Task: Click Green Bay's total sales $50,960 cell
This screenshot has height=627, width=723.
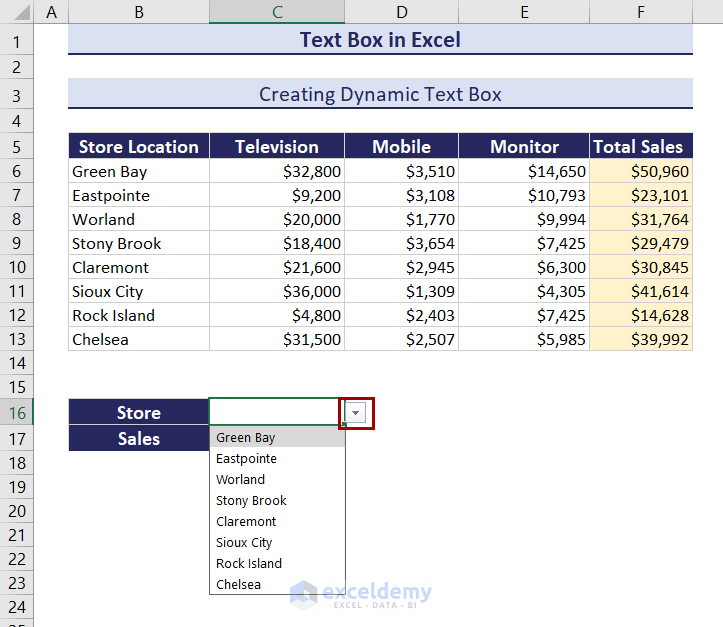Action: coord(640,171)
